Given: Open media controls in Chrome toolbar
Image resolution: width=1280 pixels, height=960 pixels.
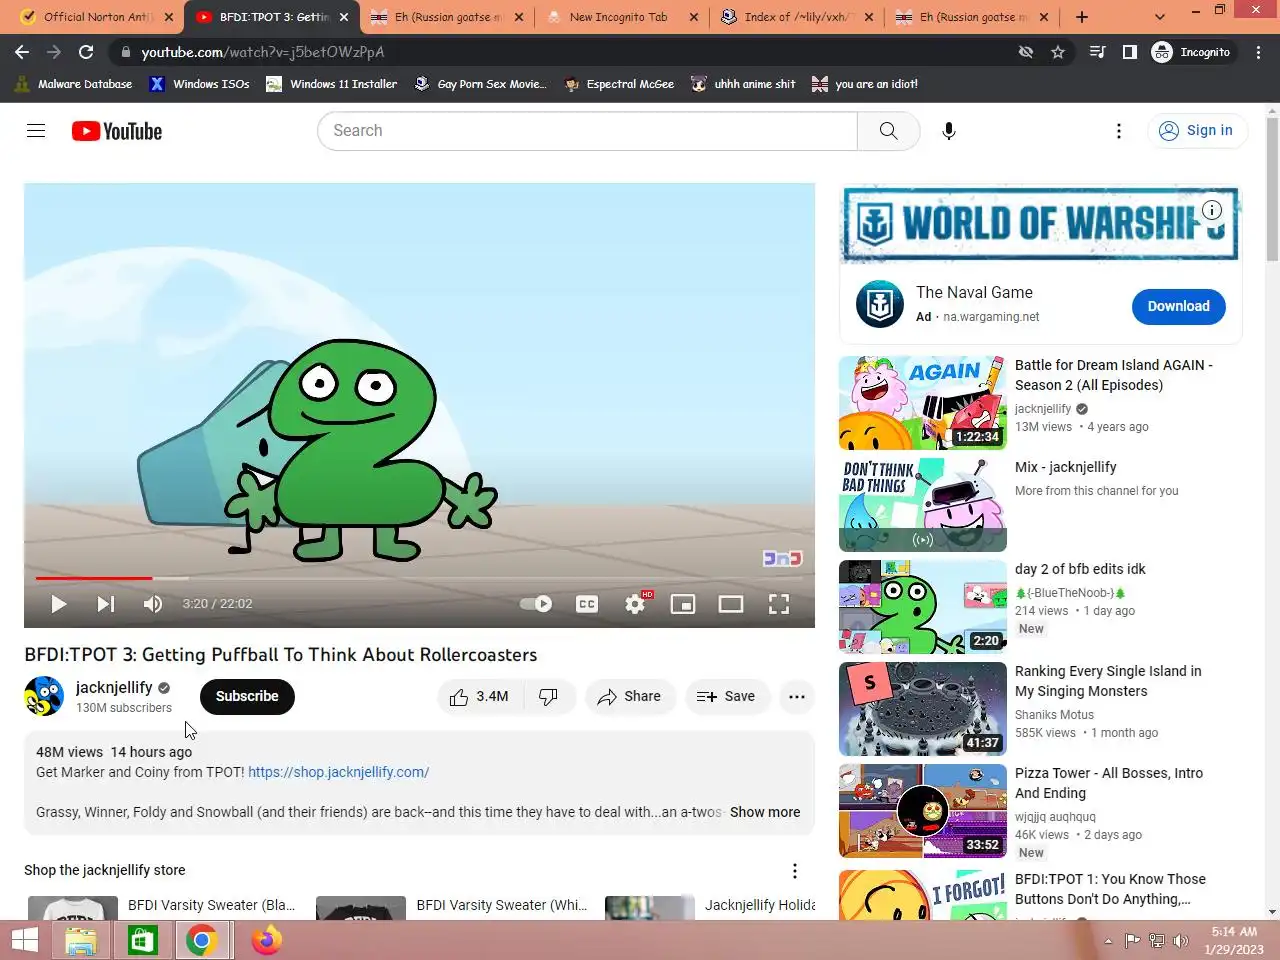Looking at the screenshot, I should (1098, 52).
